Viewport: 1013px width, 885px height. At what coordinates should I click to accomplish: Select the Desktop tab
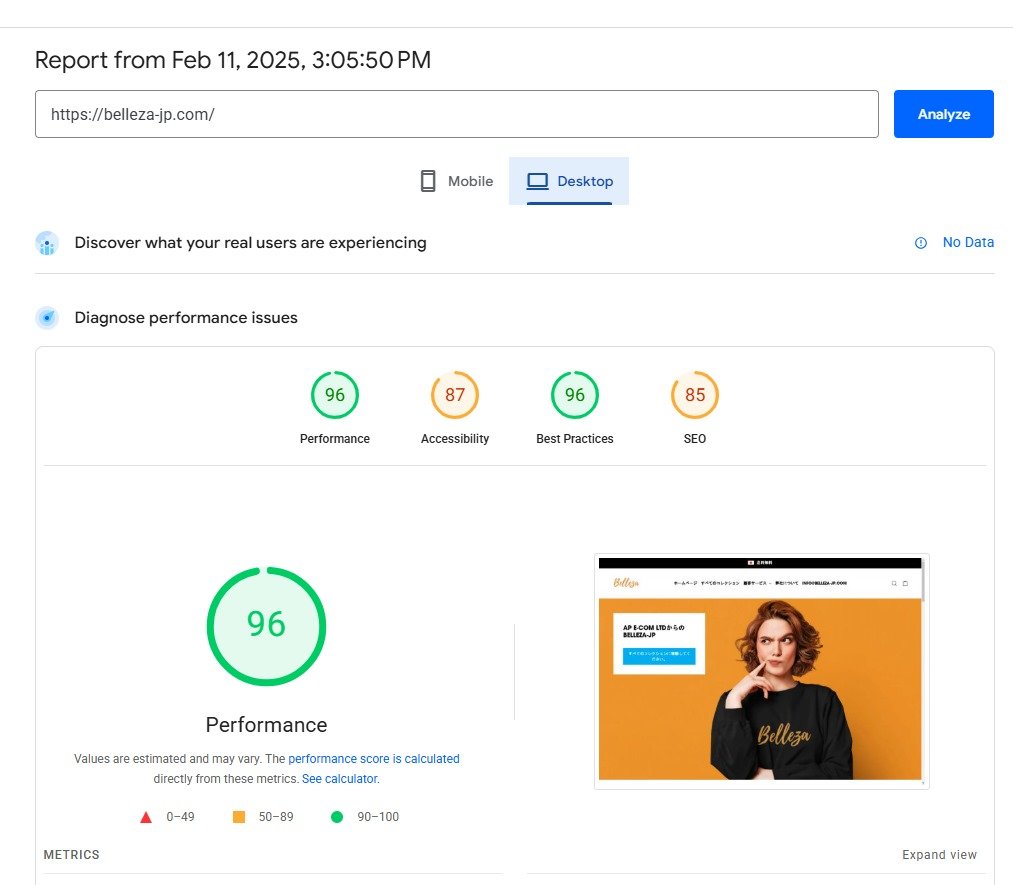570,181
